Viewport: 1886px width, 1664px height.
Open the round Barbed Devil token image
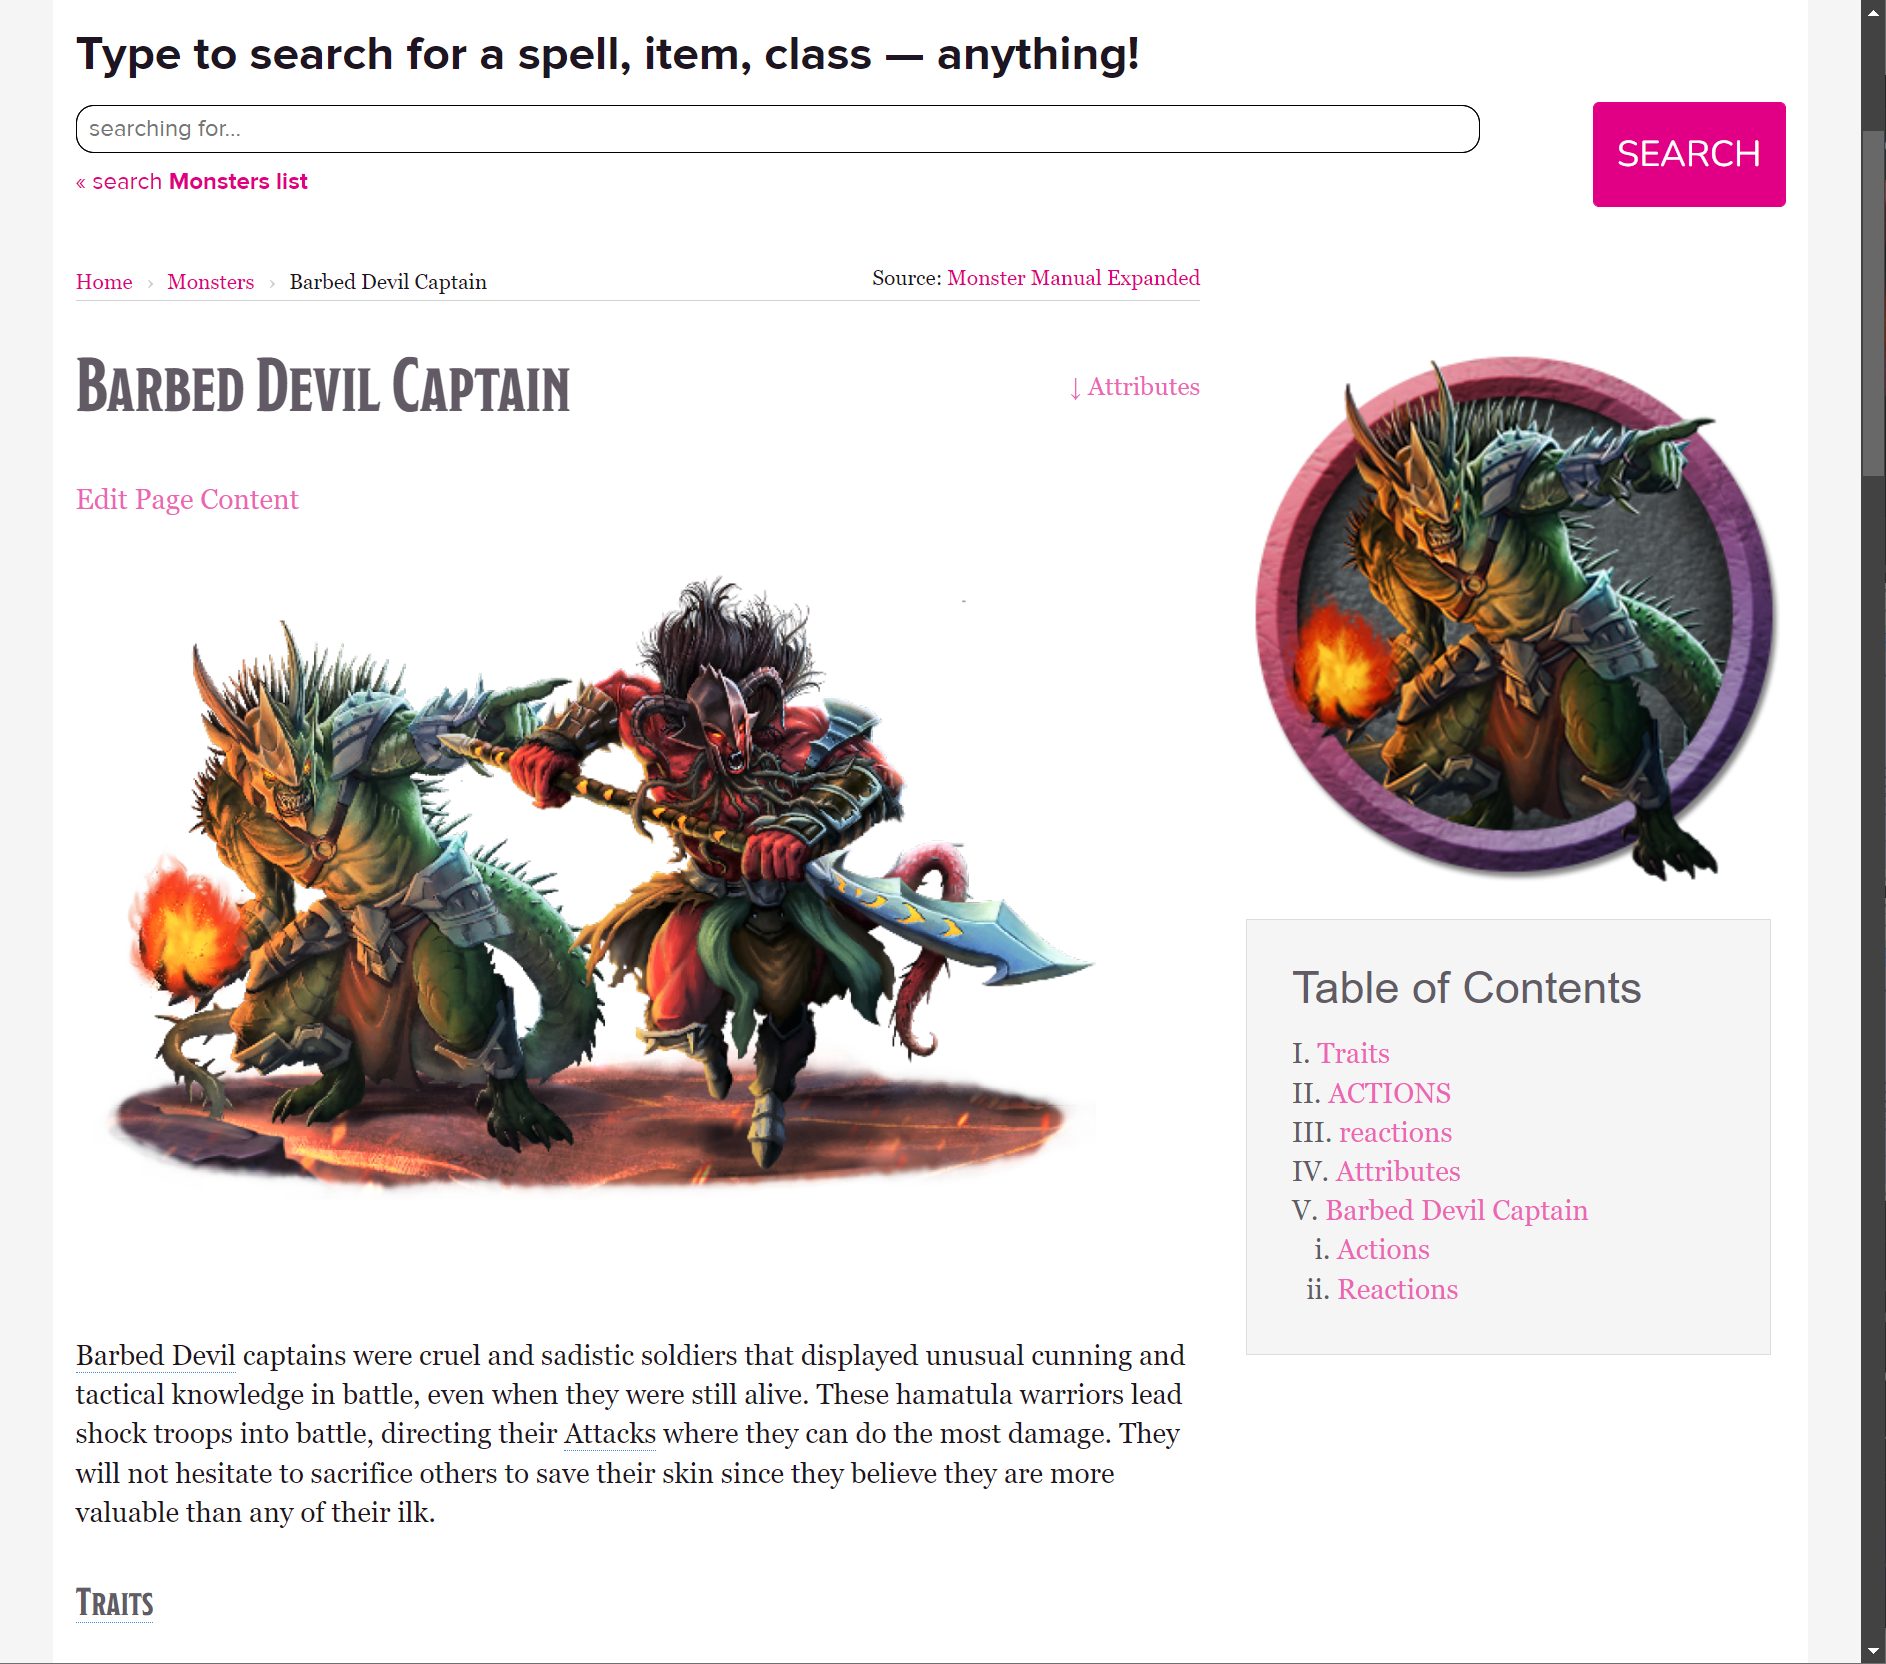coord(1515,616)
